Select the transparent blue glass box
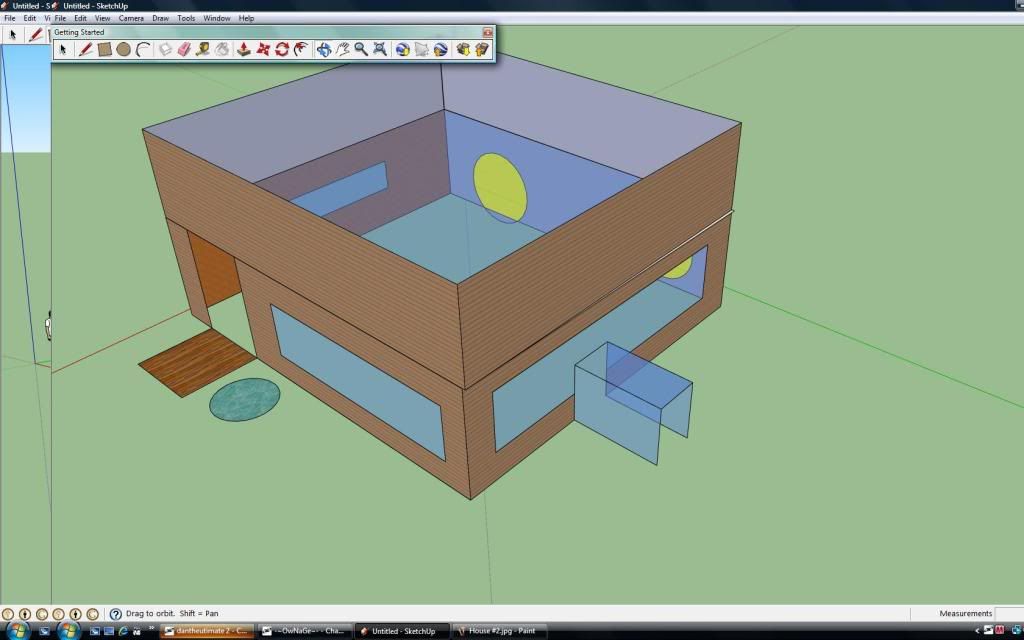This screenshot has width=1024, height=640. click(632, 402)
